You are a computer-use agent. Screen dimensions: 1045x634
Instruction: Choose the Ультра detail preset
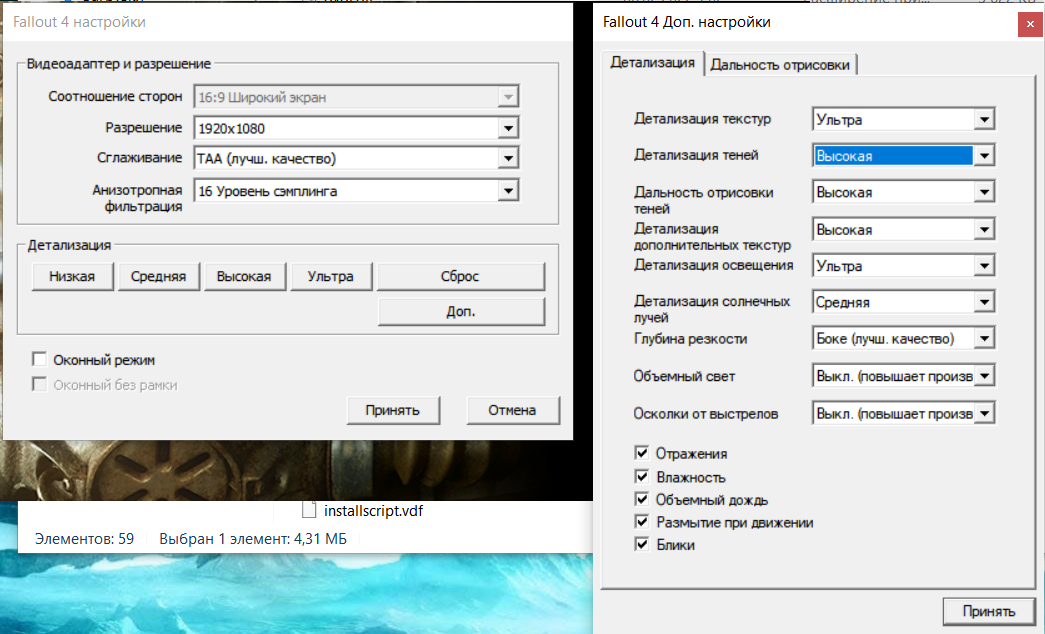point(330,277)
